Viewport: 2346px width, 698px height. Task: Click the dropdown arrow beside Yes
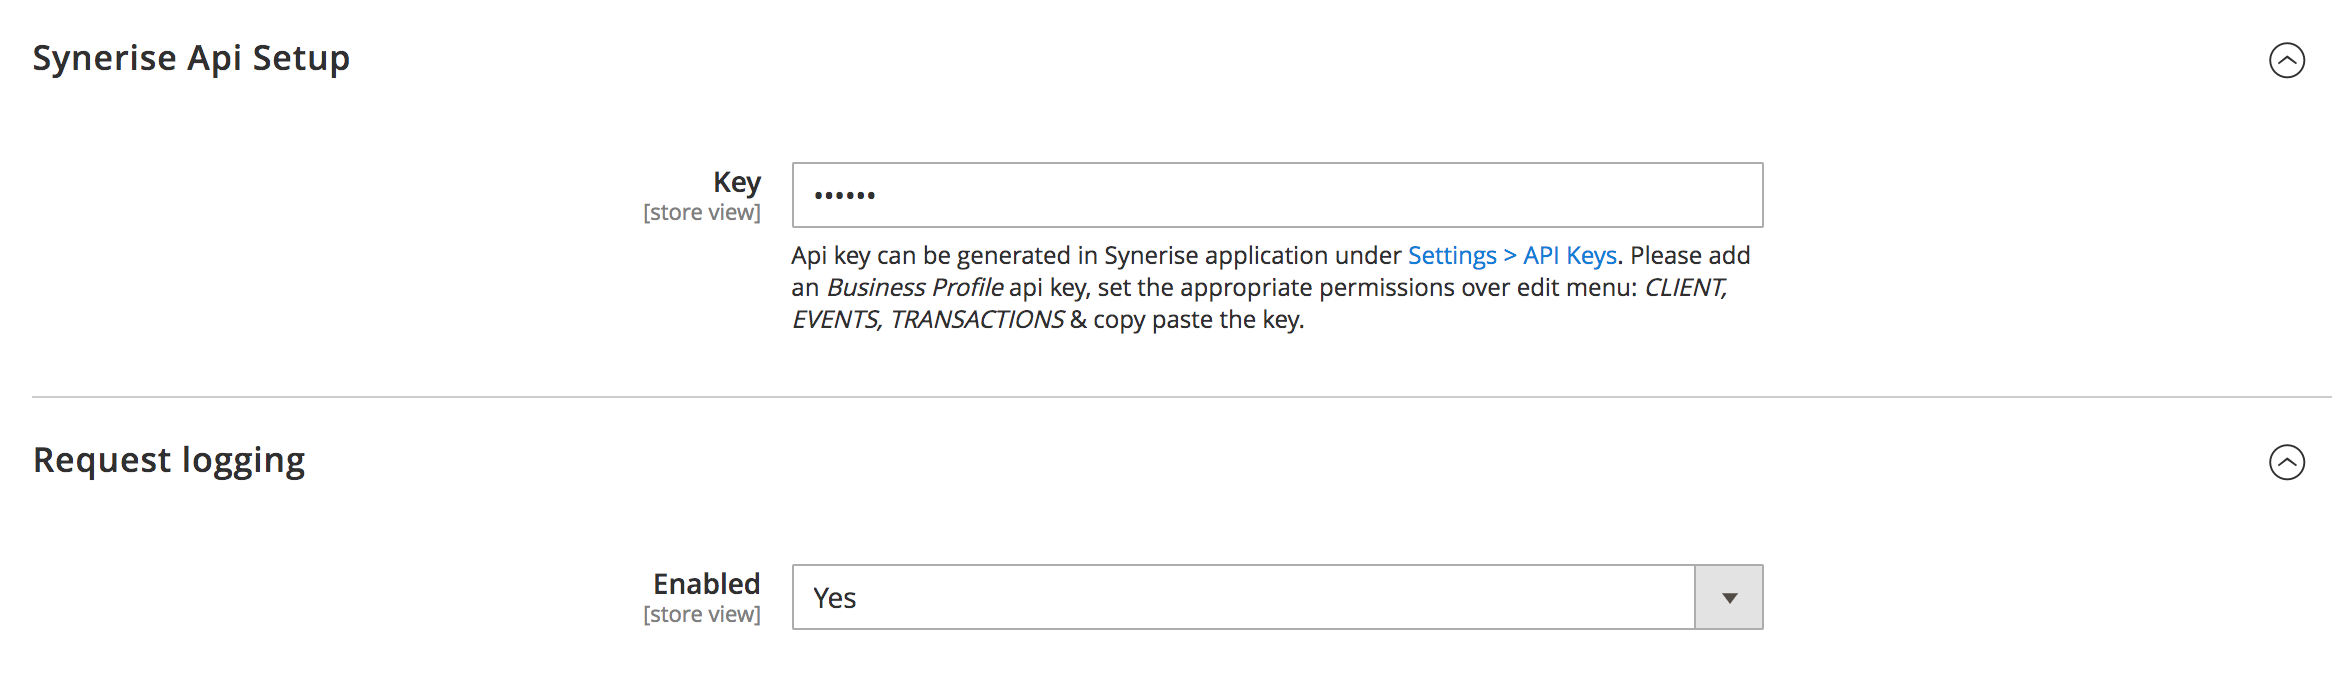(1731, 597)
